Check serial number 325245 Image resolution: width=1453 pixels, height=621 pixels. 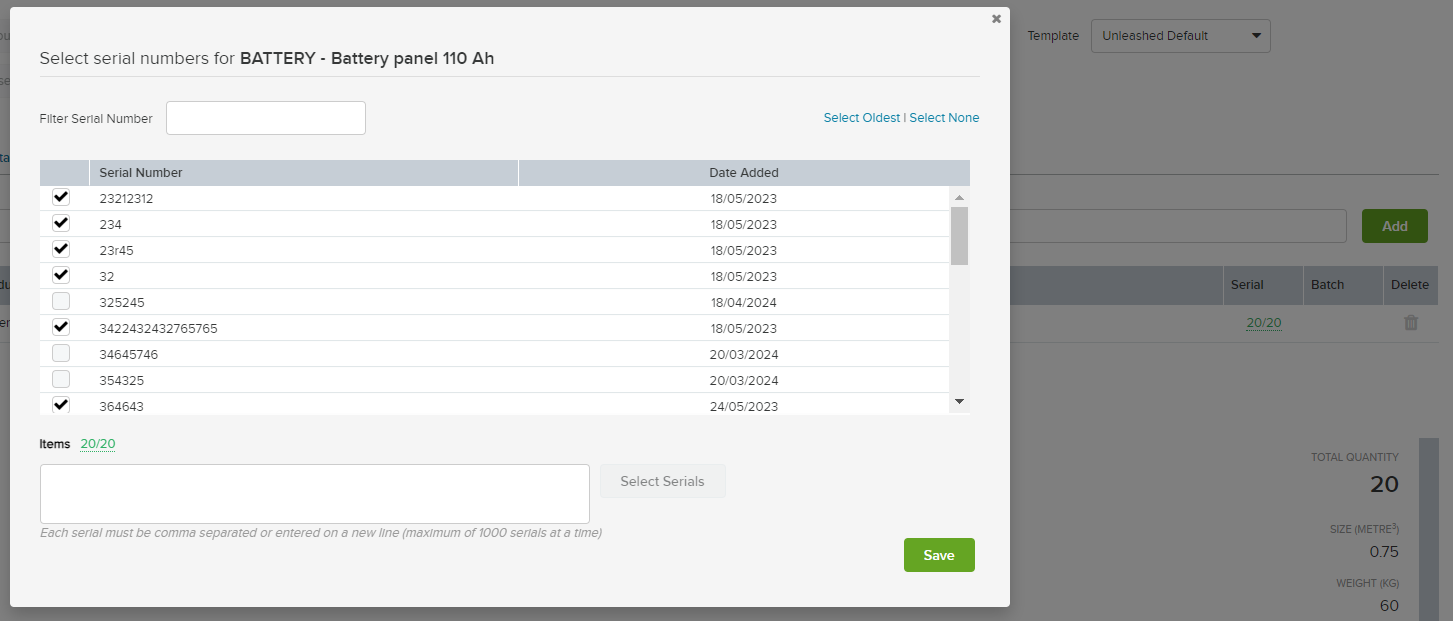tap(61, 300)
